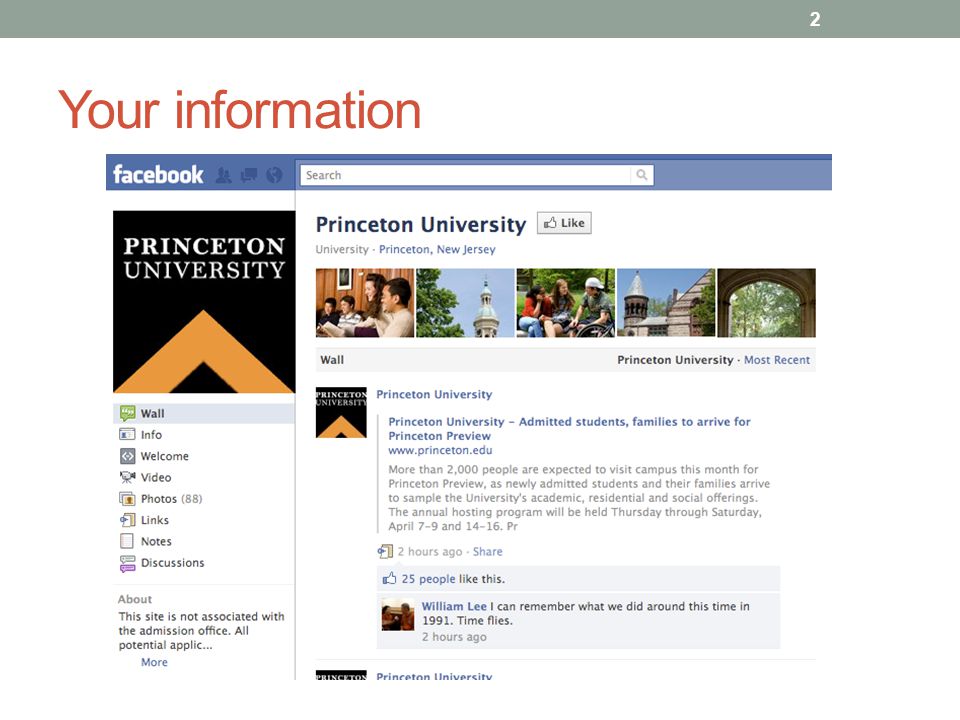Open William Lee's profile name link

[454, 606]
